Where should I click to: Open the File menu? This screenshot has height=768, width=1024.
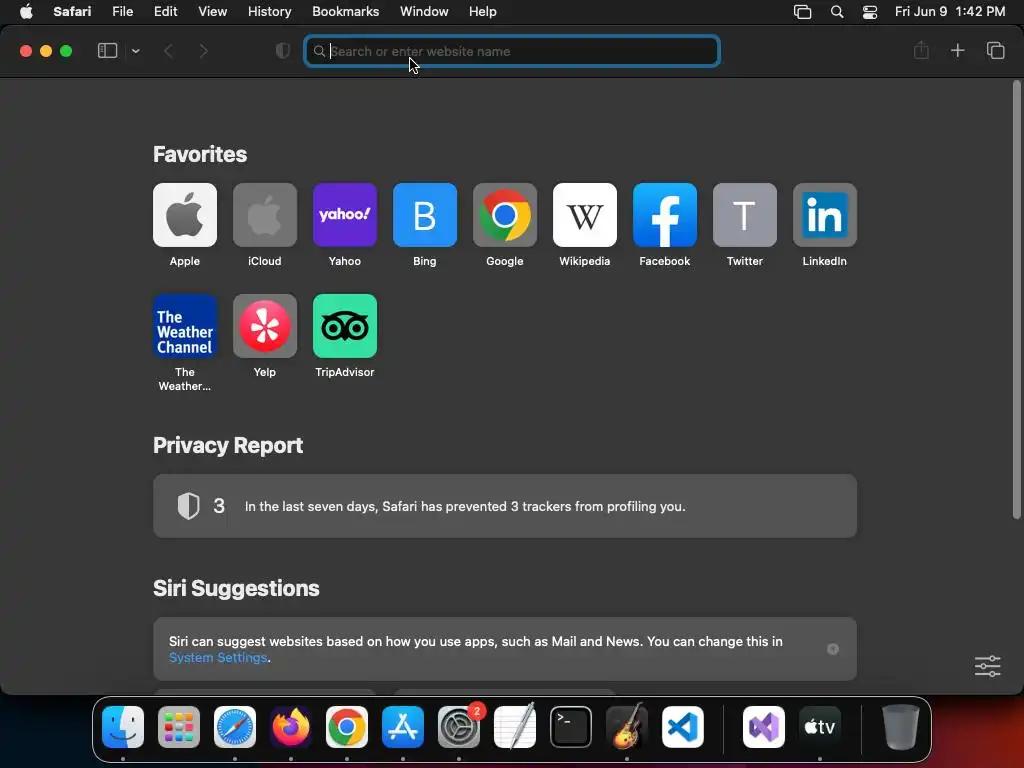122,12
